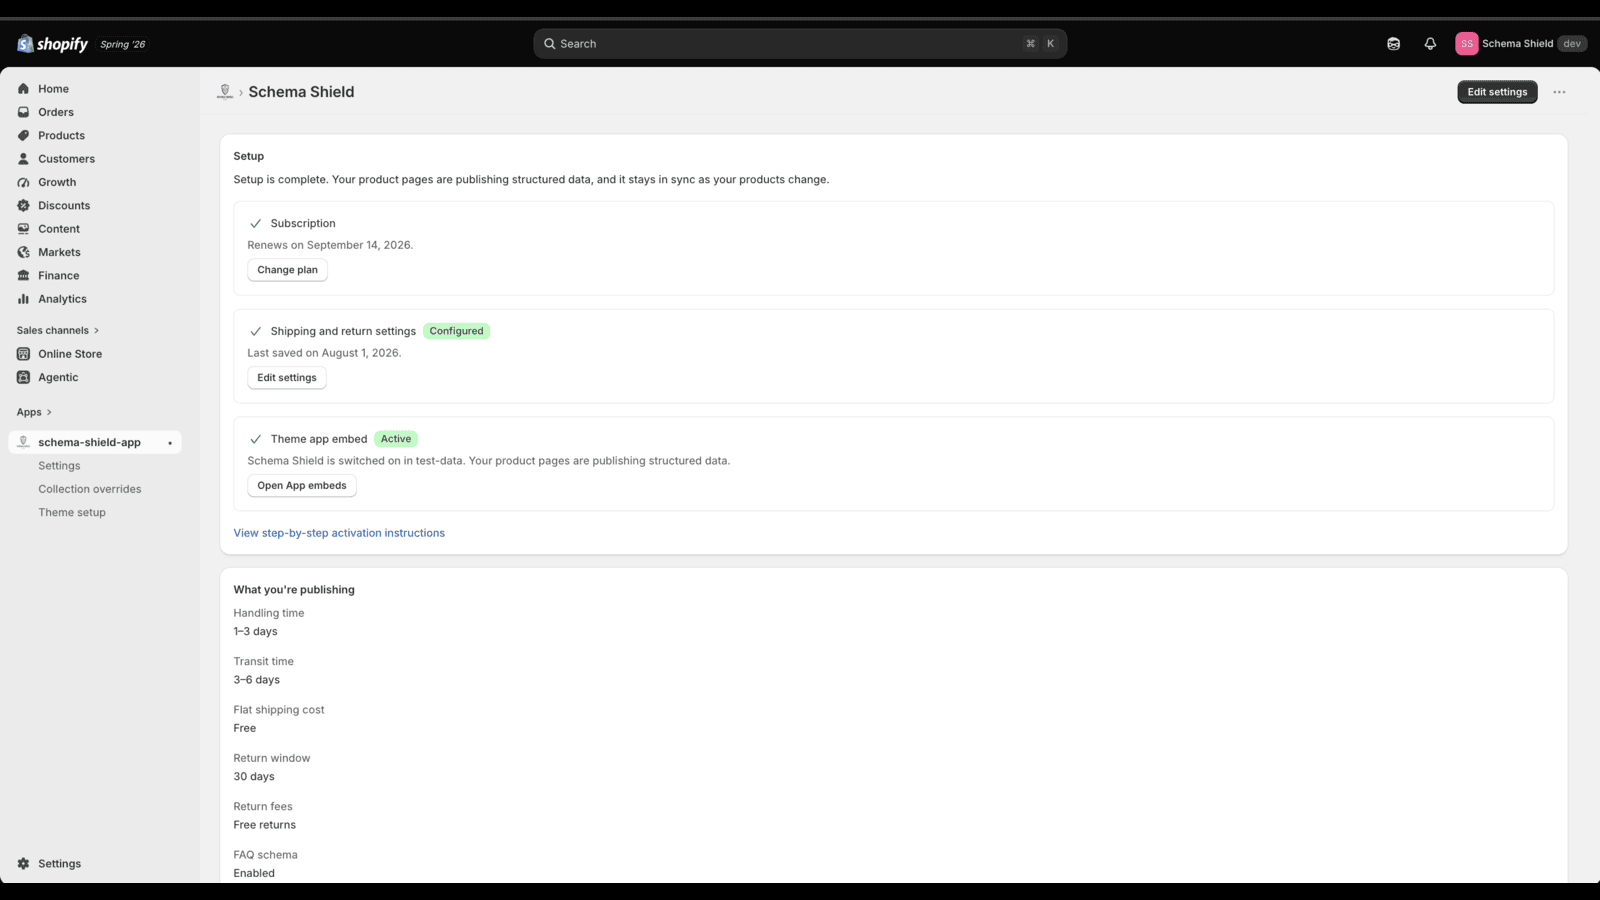Click the Active status badge
The height and width of the screenshot is (900, 1600).
396,439
